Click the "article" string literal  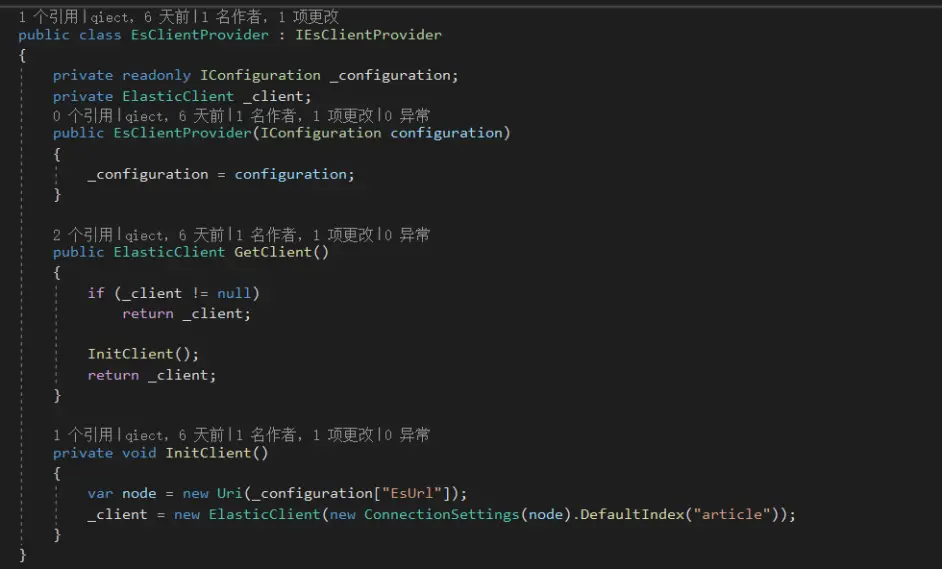(x=732, y=514)
